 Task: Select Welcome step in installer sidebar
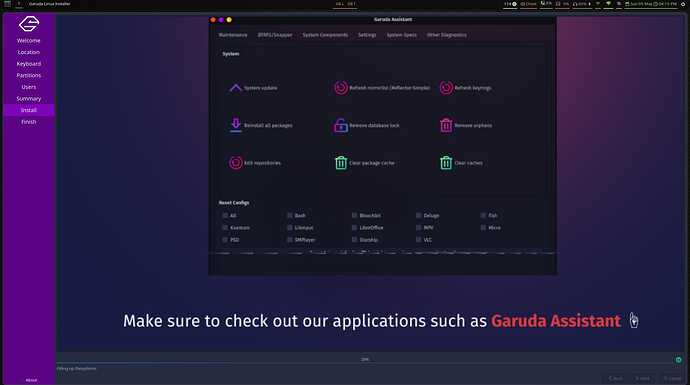29,40
